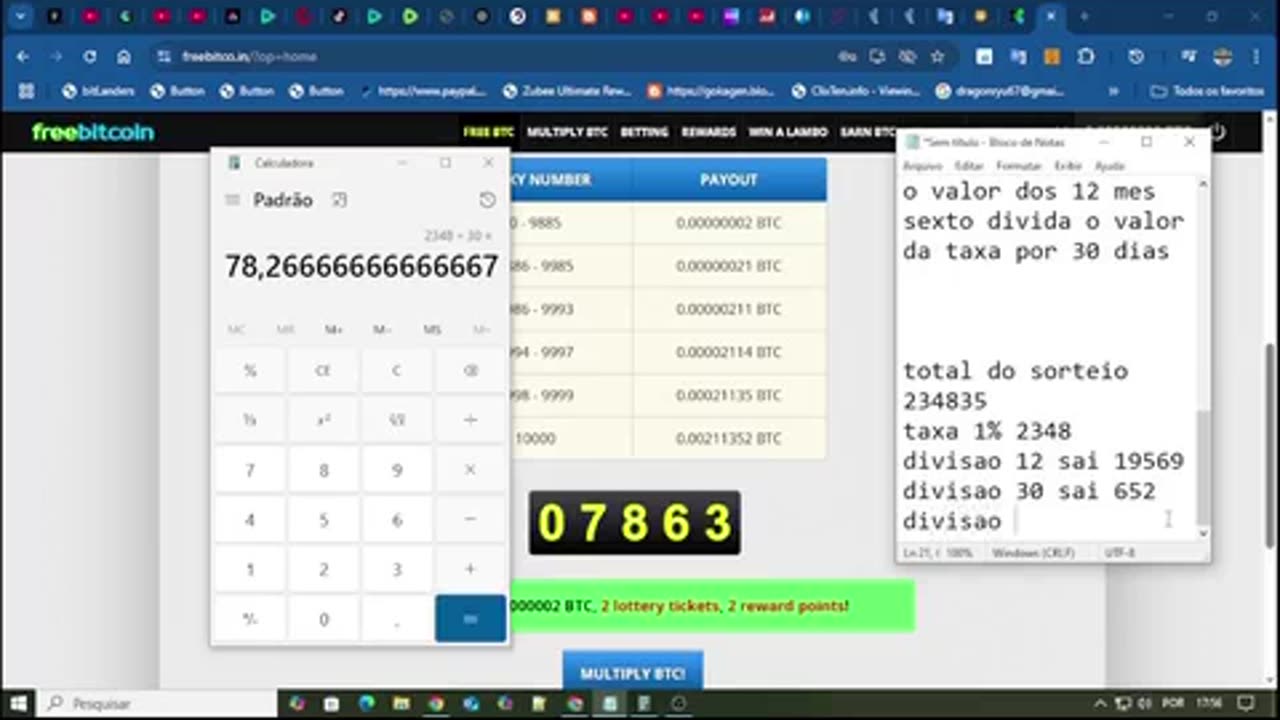
Task: Open the bitLanders bookmark
Action: coord(98,91)
